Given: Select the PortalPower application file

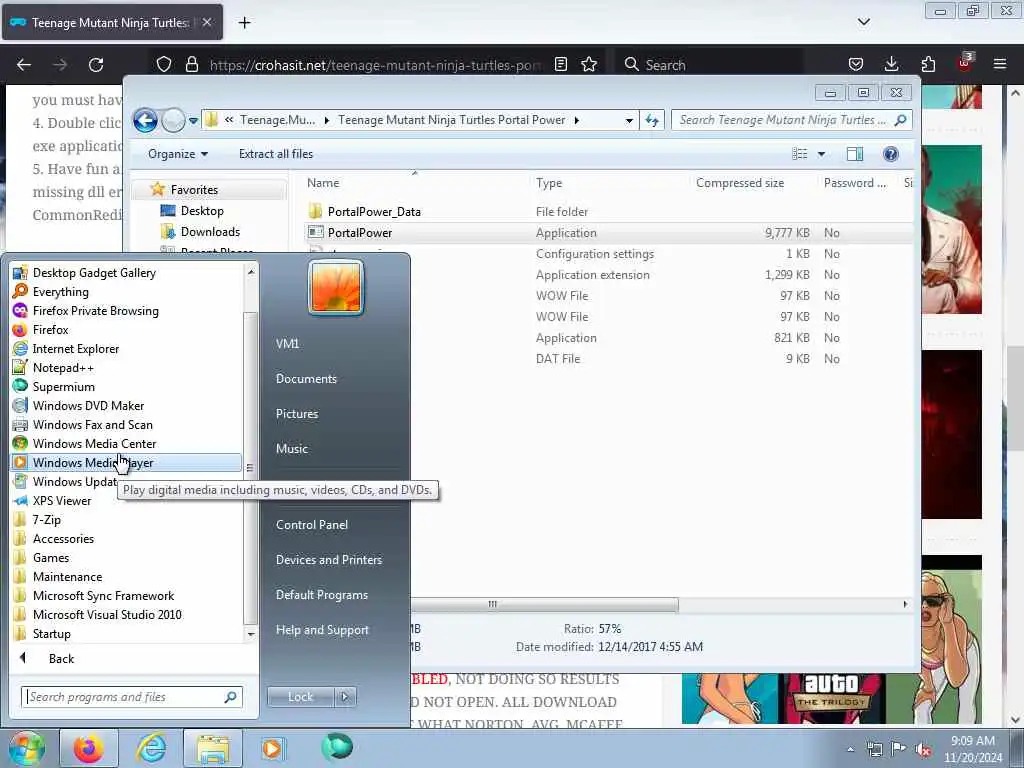Looking at the screenshot, I should click(x=359, y=232).
